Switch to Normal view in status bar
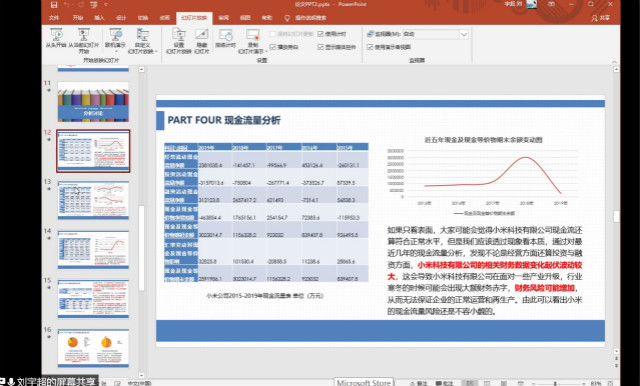Screen dimensions: 640x386 (x=470, y=383)
